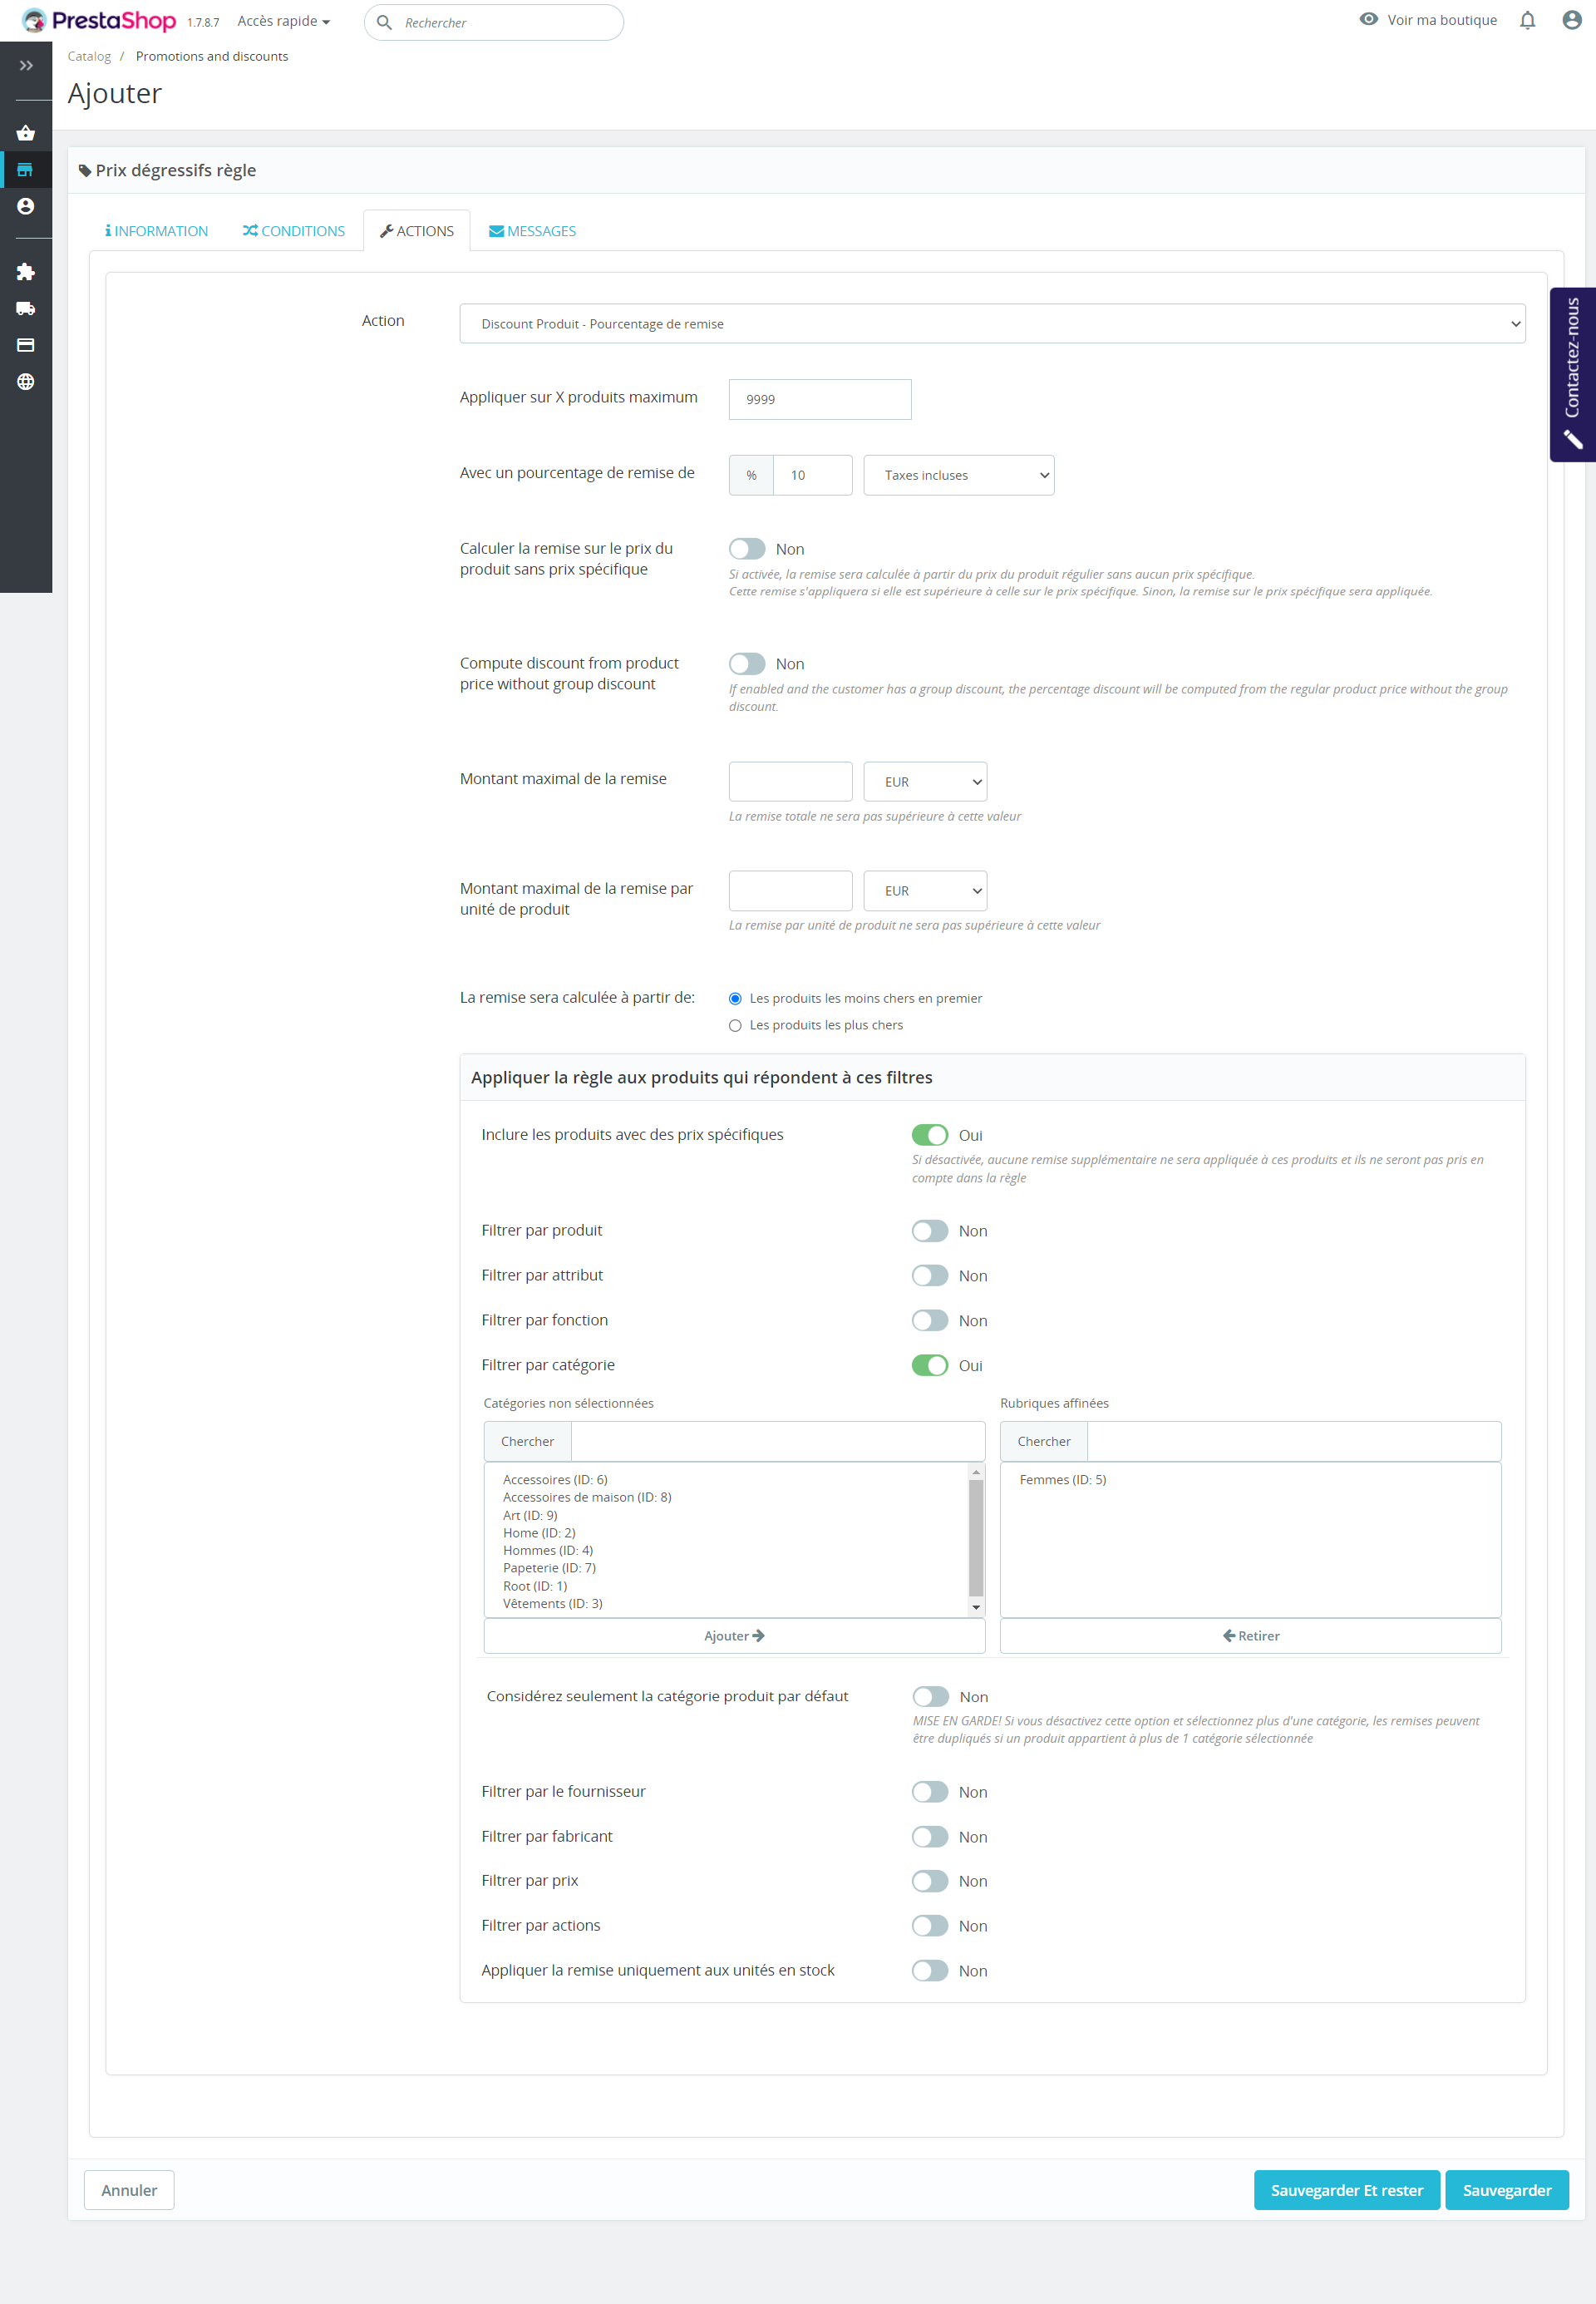Viewport: 1596px width, 2304px height.
Task: Click the Sauvegarder Et rester button
Action: [1346, 2190]
